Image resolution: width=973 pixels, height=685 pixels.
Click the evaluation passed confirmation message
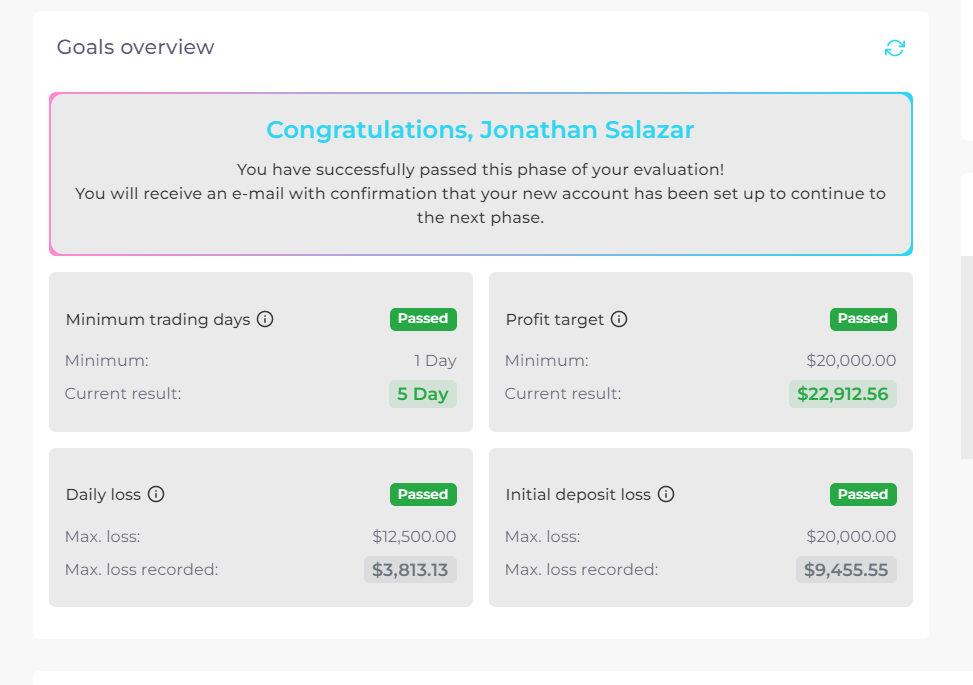480,194
